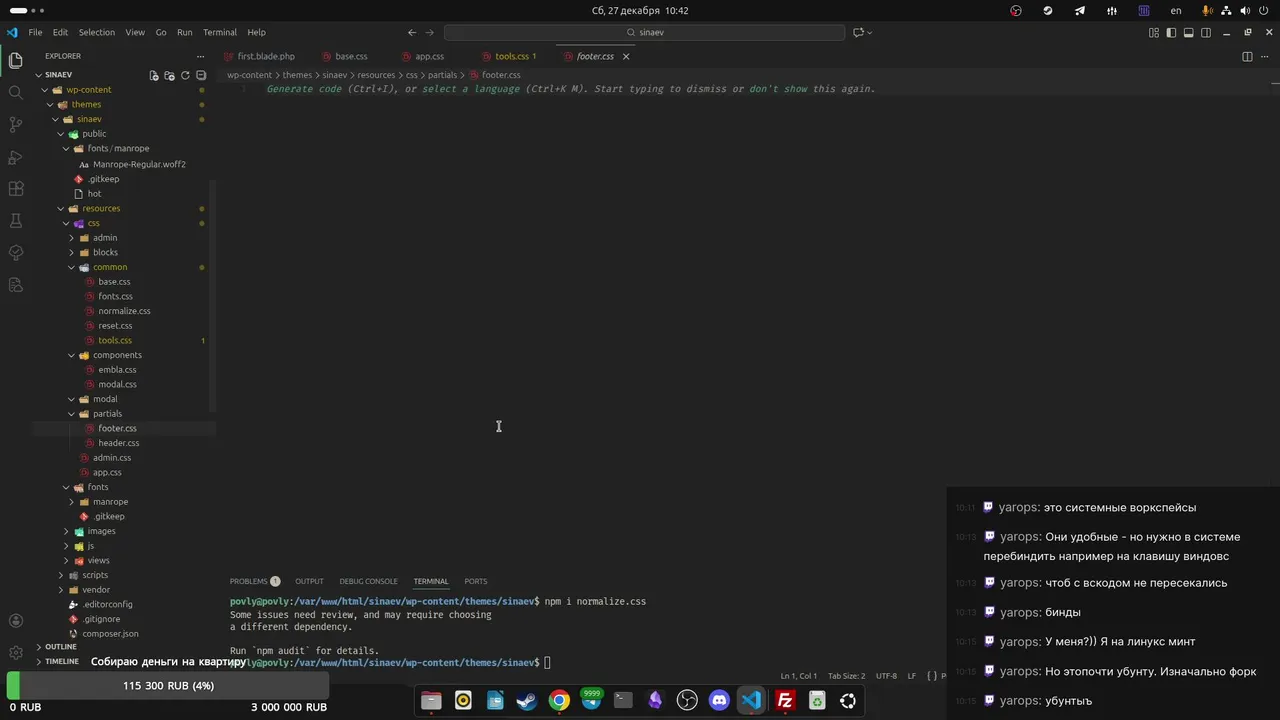Open Run and Debug view
Image resolution: width=1280 pixels, height=720 pixels.
coord(15,157)
